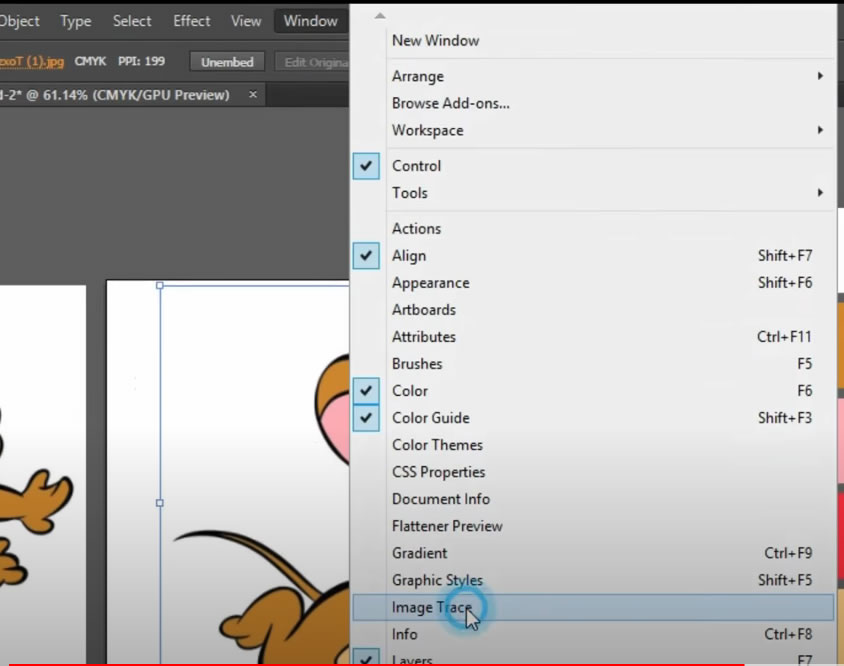Open the Type menu

pyautogui.click(x=75, y=21)
